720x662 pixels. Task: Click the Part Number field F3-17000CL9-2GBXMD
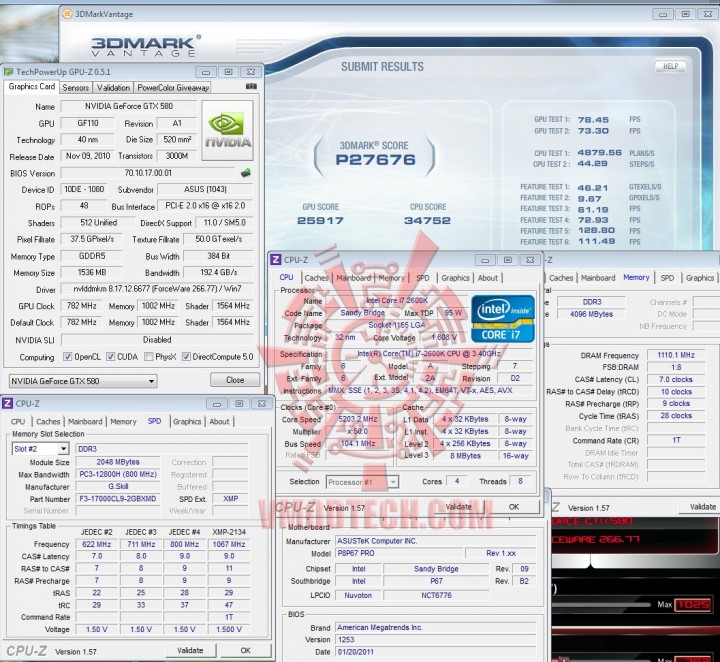(x=118, y=499)
